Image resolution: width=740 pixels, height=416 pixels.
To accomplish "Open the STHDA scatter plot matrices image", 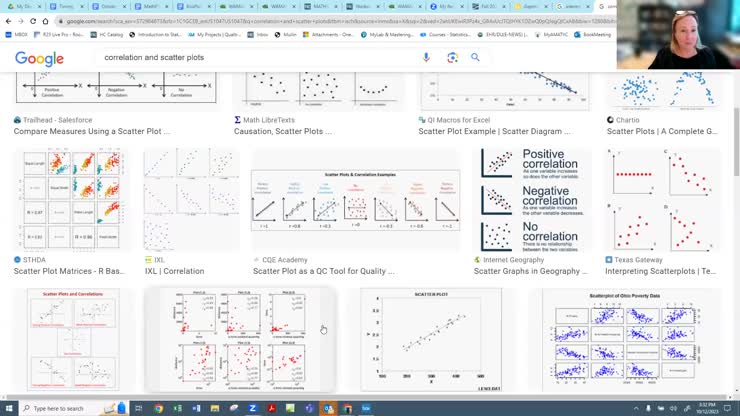I will pyautogui.click(x=70, y=199).
